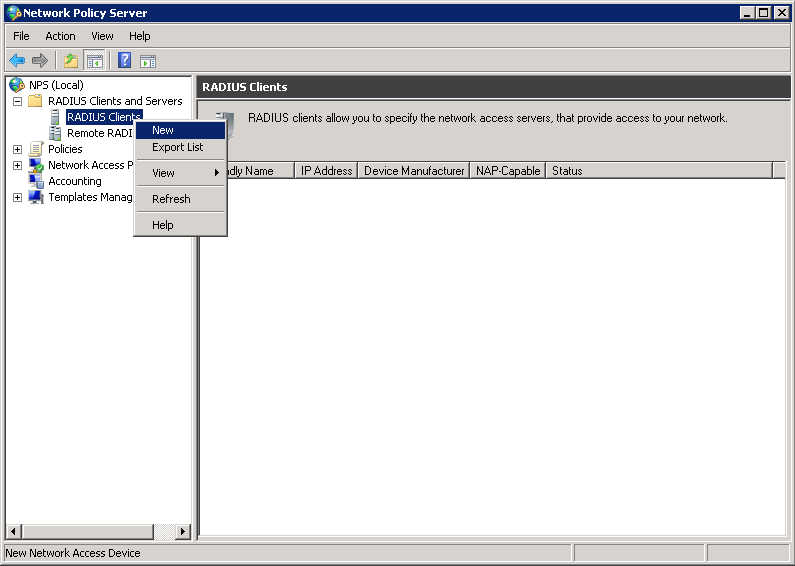The height and width of the screenshot is (566, 795).
Task: Toggle the Show/Hide Console Tree icon
Action: tap(94, 61)
